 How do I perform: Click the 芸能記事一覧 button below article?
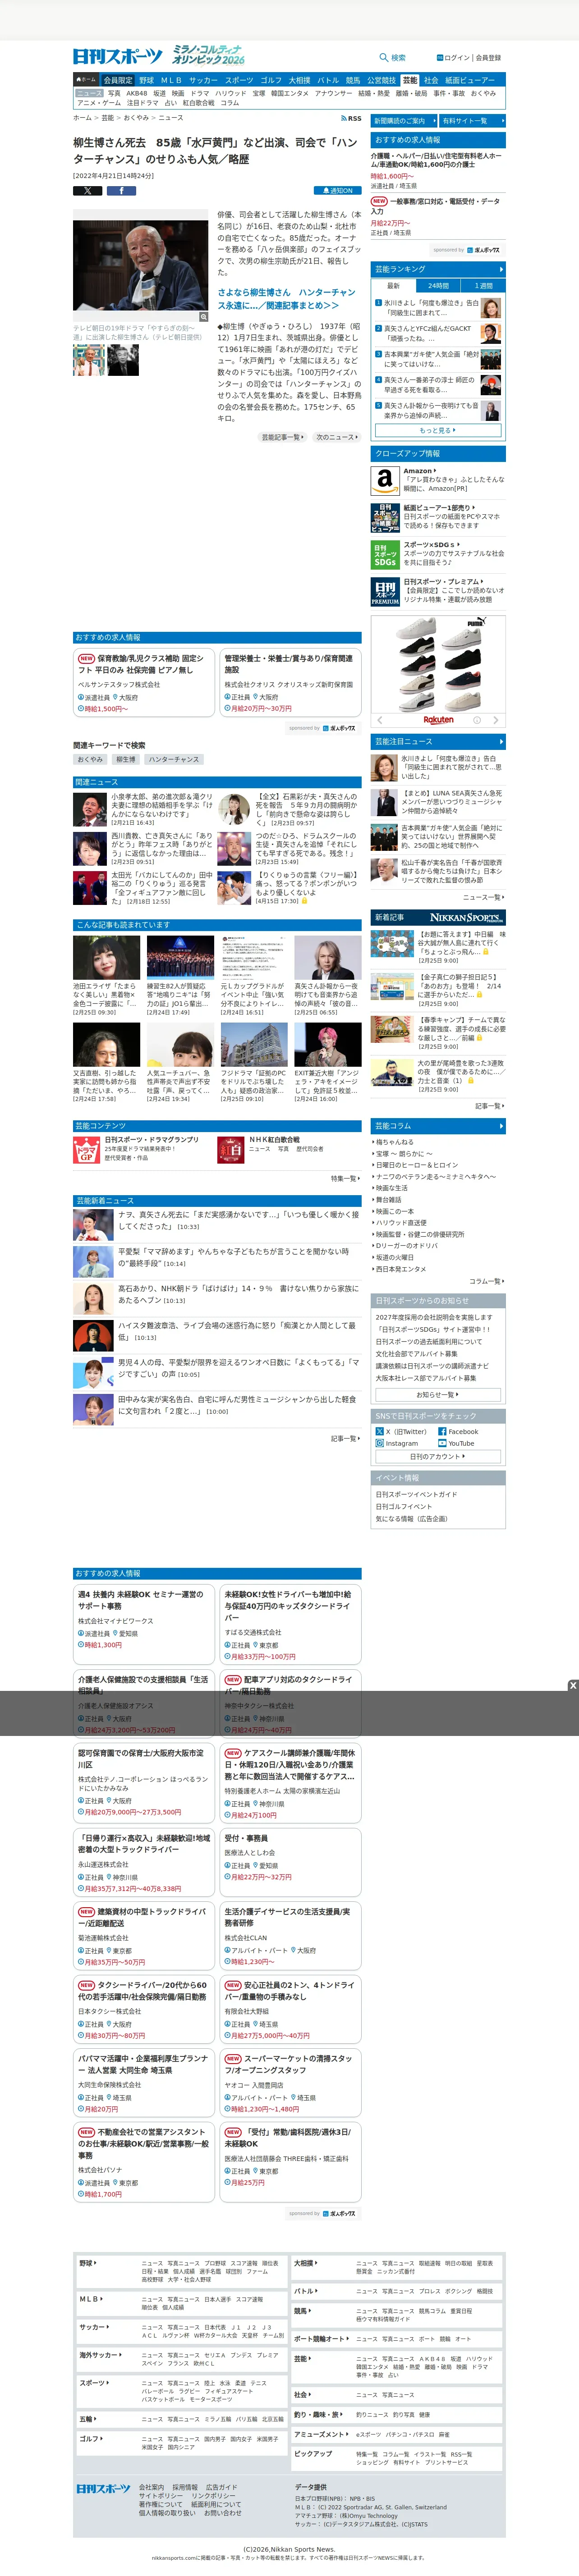[x=283, y=437]
